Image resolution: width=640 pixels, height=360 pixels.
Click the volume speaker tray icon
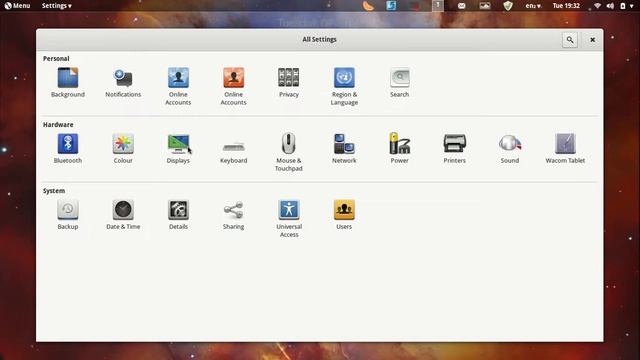coord(610,6)
